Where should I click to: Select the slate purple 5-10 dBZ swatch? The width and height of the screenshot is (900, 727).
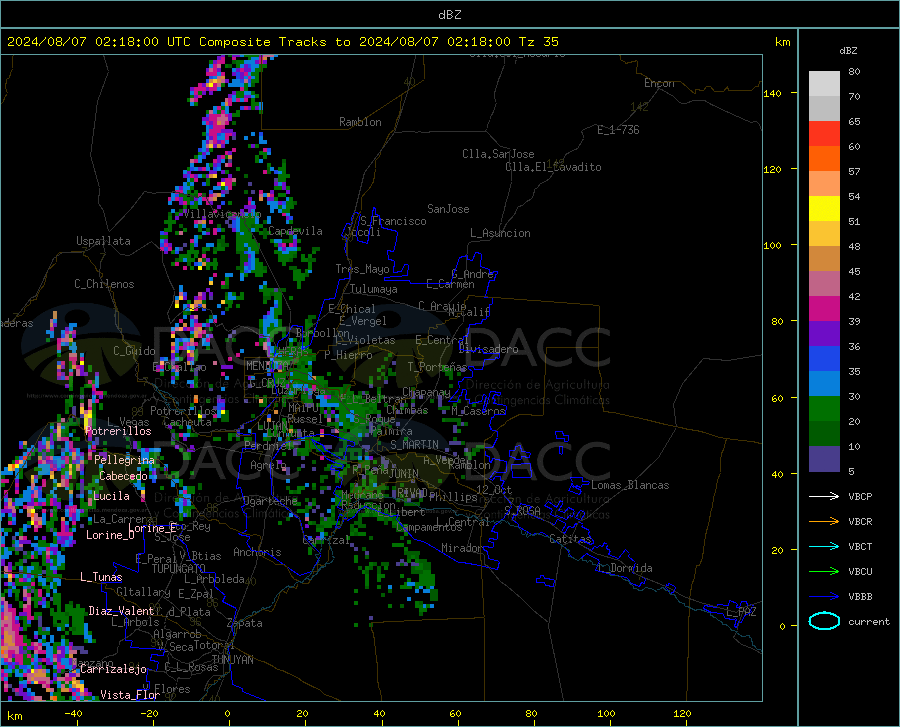(x=824, y=458)
